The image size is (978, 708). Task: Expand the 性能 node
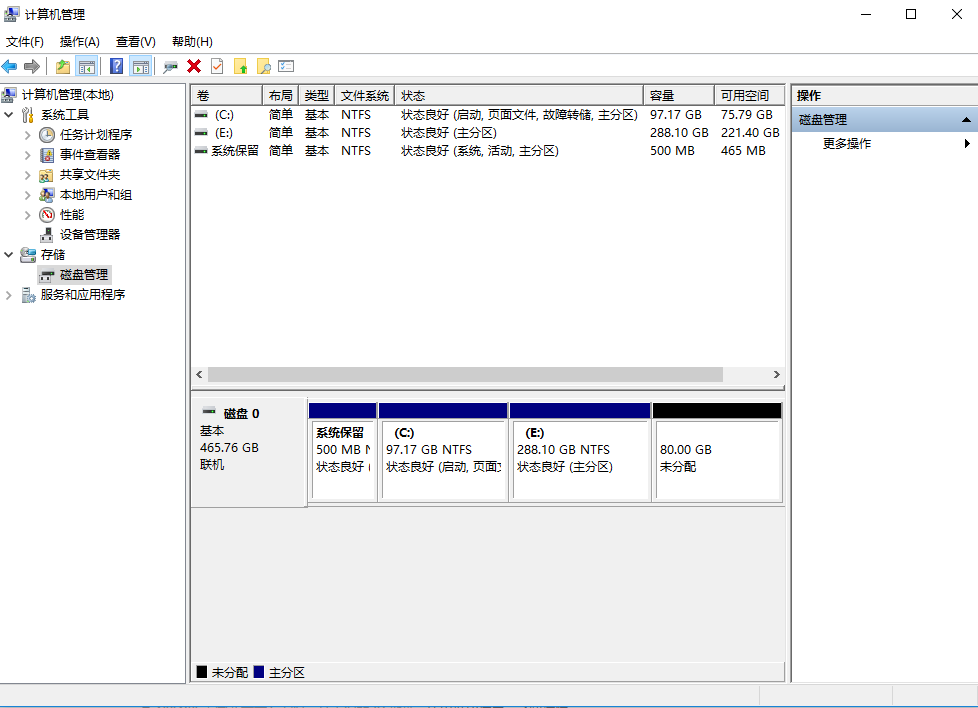point(27,215)
